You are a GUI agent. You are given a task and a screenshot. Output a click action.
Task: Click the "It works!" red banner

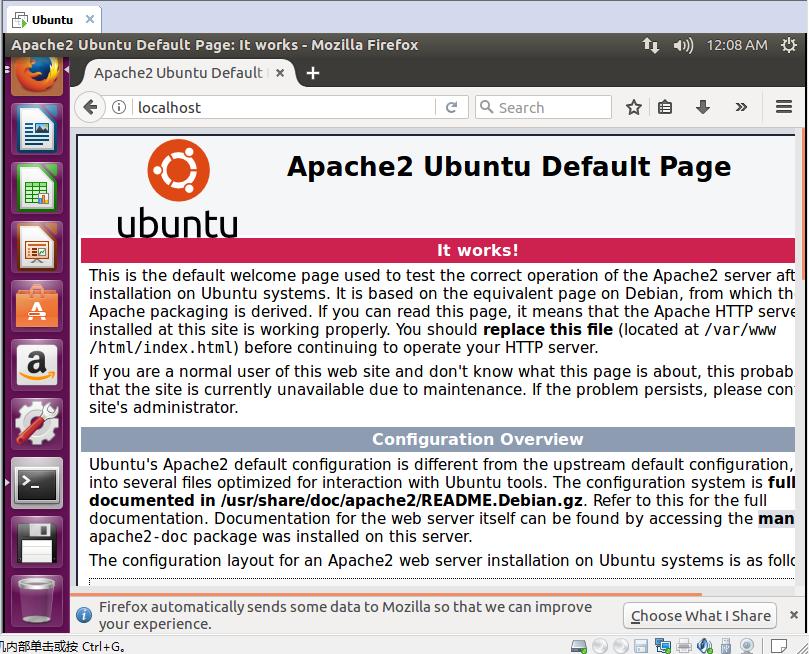pos(438,250)
